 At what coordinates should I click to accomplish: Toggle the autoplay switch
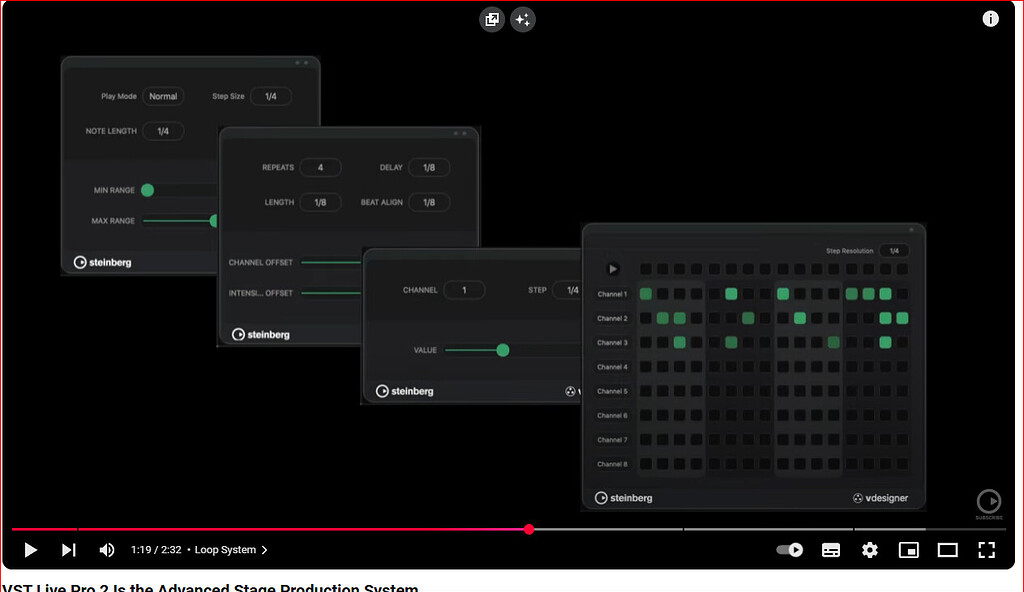coord(789,549)
